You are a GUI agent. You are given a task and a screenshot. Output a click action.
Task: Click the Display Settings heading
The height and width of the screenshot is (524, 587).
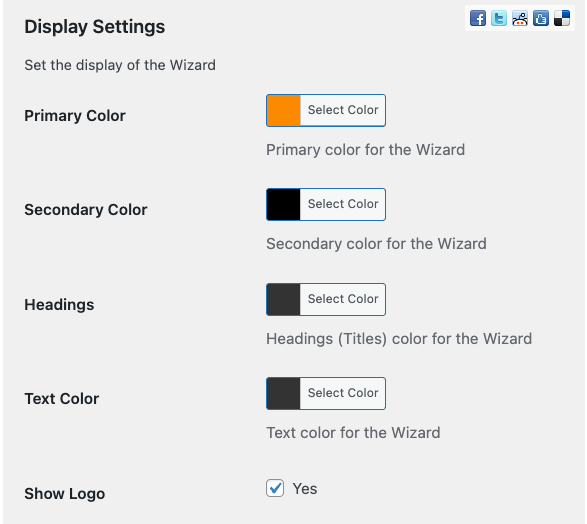point(94,27)
